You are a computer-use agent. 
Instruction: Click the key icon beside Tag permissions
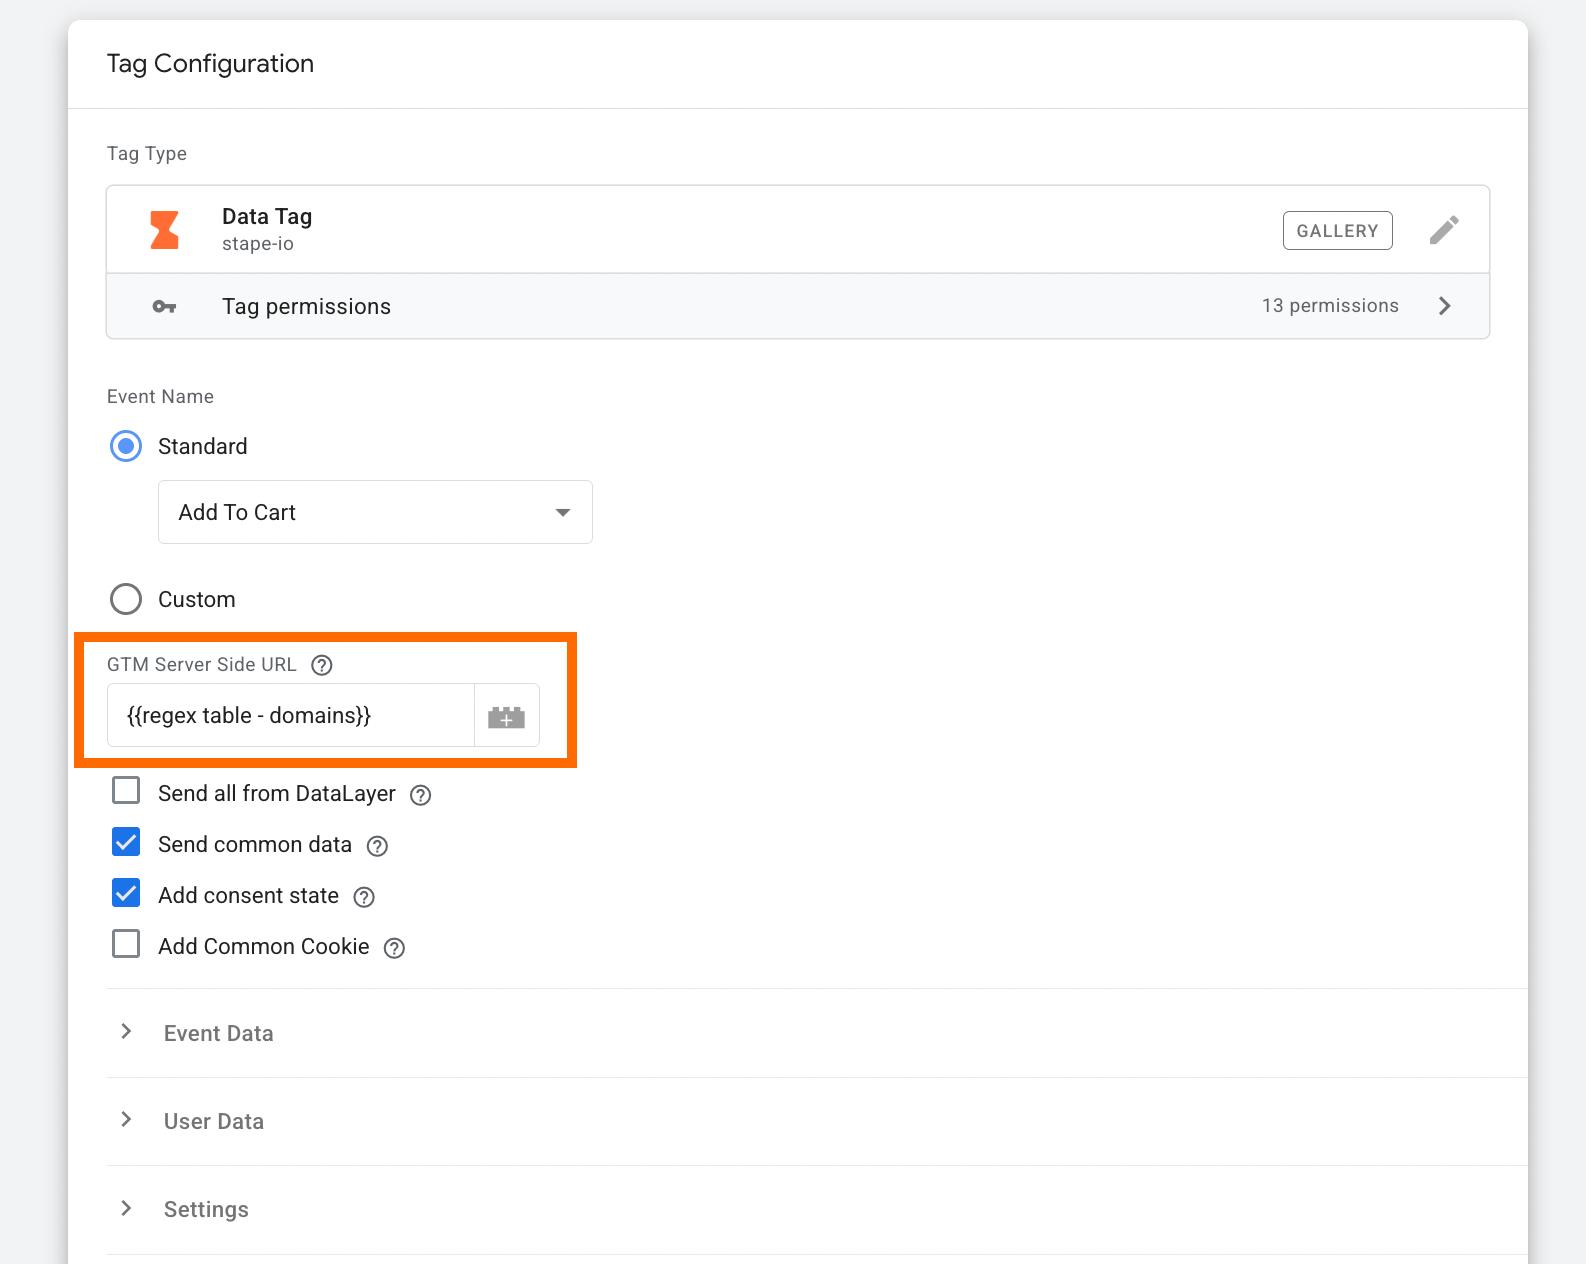pyautogui.click(x=164, y=306)
